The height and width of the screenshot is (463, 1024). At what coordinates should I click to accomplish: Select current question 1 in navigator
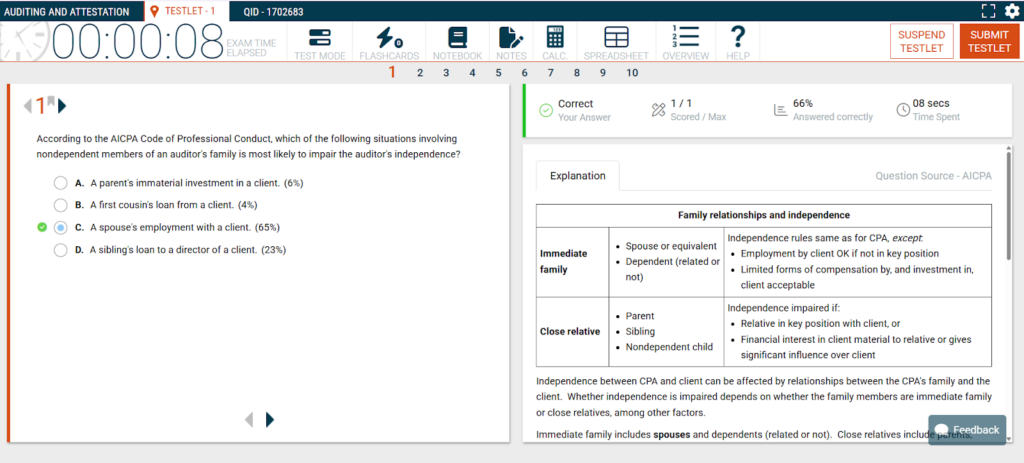392,72
